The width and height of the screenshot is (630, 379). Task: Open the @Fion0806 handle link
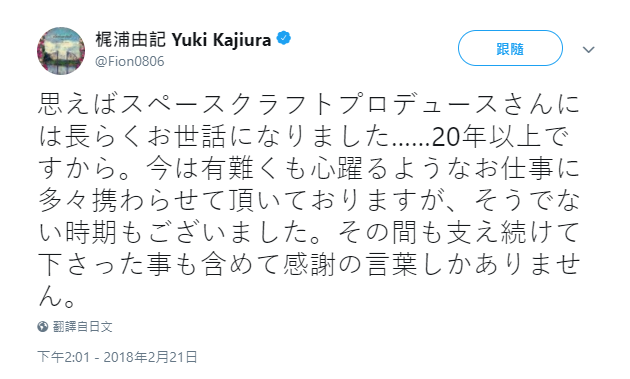(x=129, y=61)
